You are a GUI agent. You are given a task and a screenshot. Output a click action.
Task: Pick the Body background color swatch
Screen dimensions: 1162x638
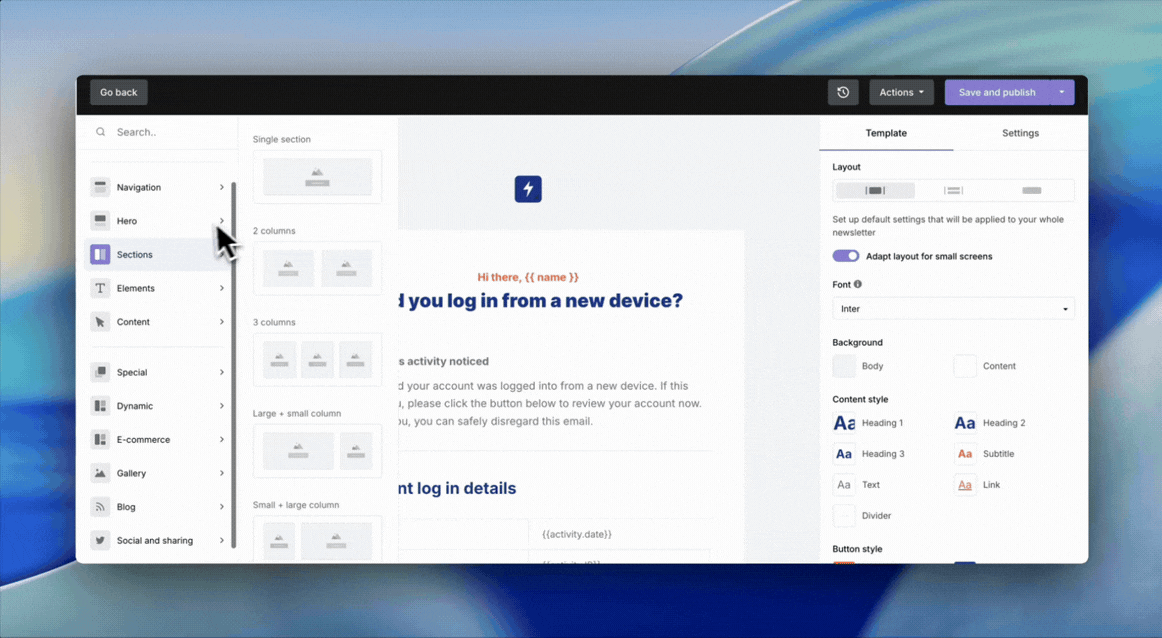(844, 366)
